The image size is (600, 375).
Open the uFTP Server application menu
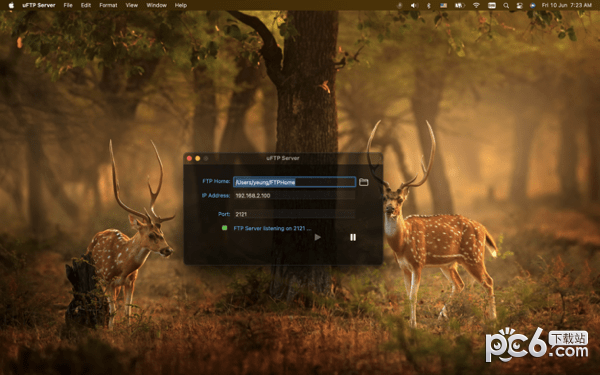click(39, 5)
